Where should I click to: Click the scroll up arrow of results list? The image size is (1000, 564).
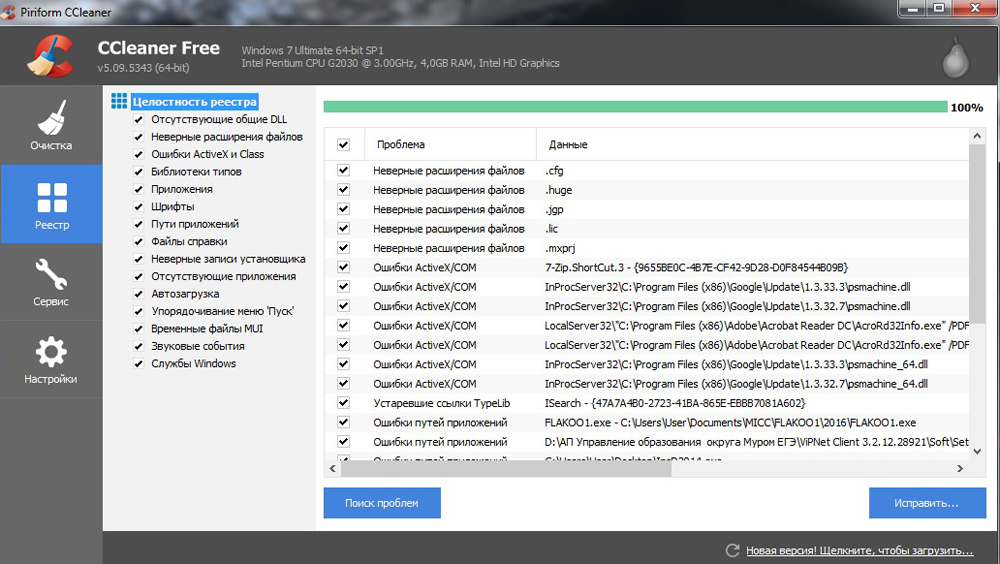tap(977, 136)
